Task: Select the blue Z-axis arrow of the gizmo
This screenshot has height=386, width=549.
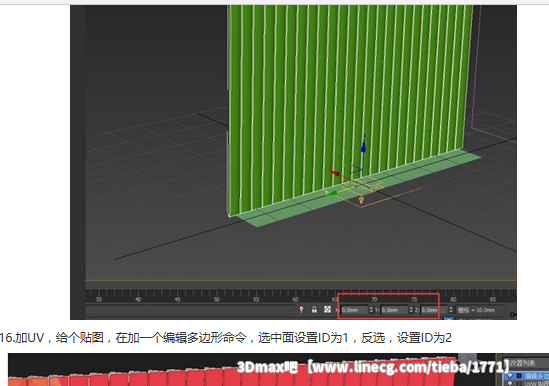Action: (363, 147)
